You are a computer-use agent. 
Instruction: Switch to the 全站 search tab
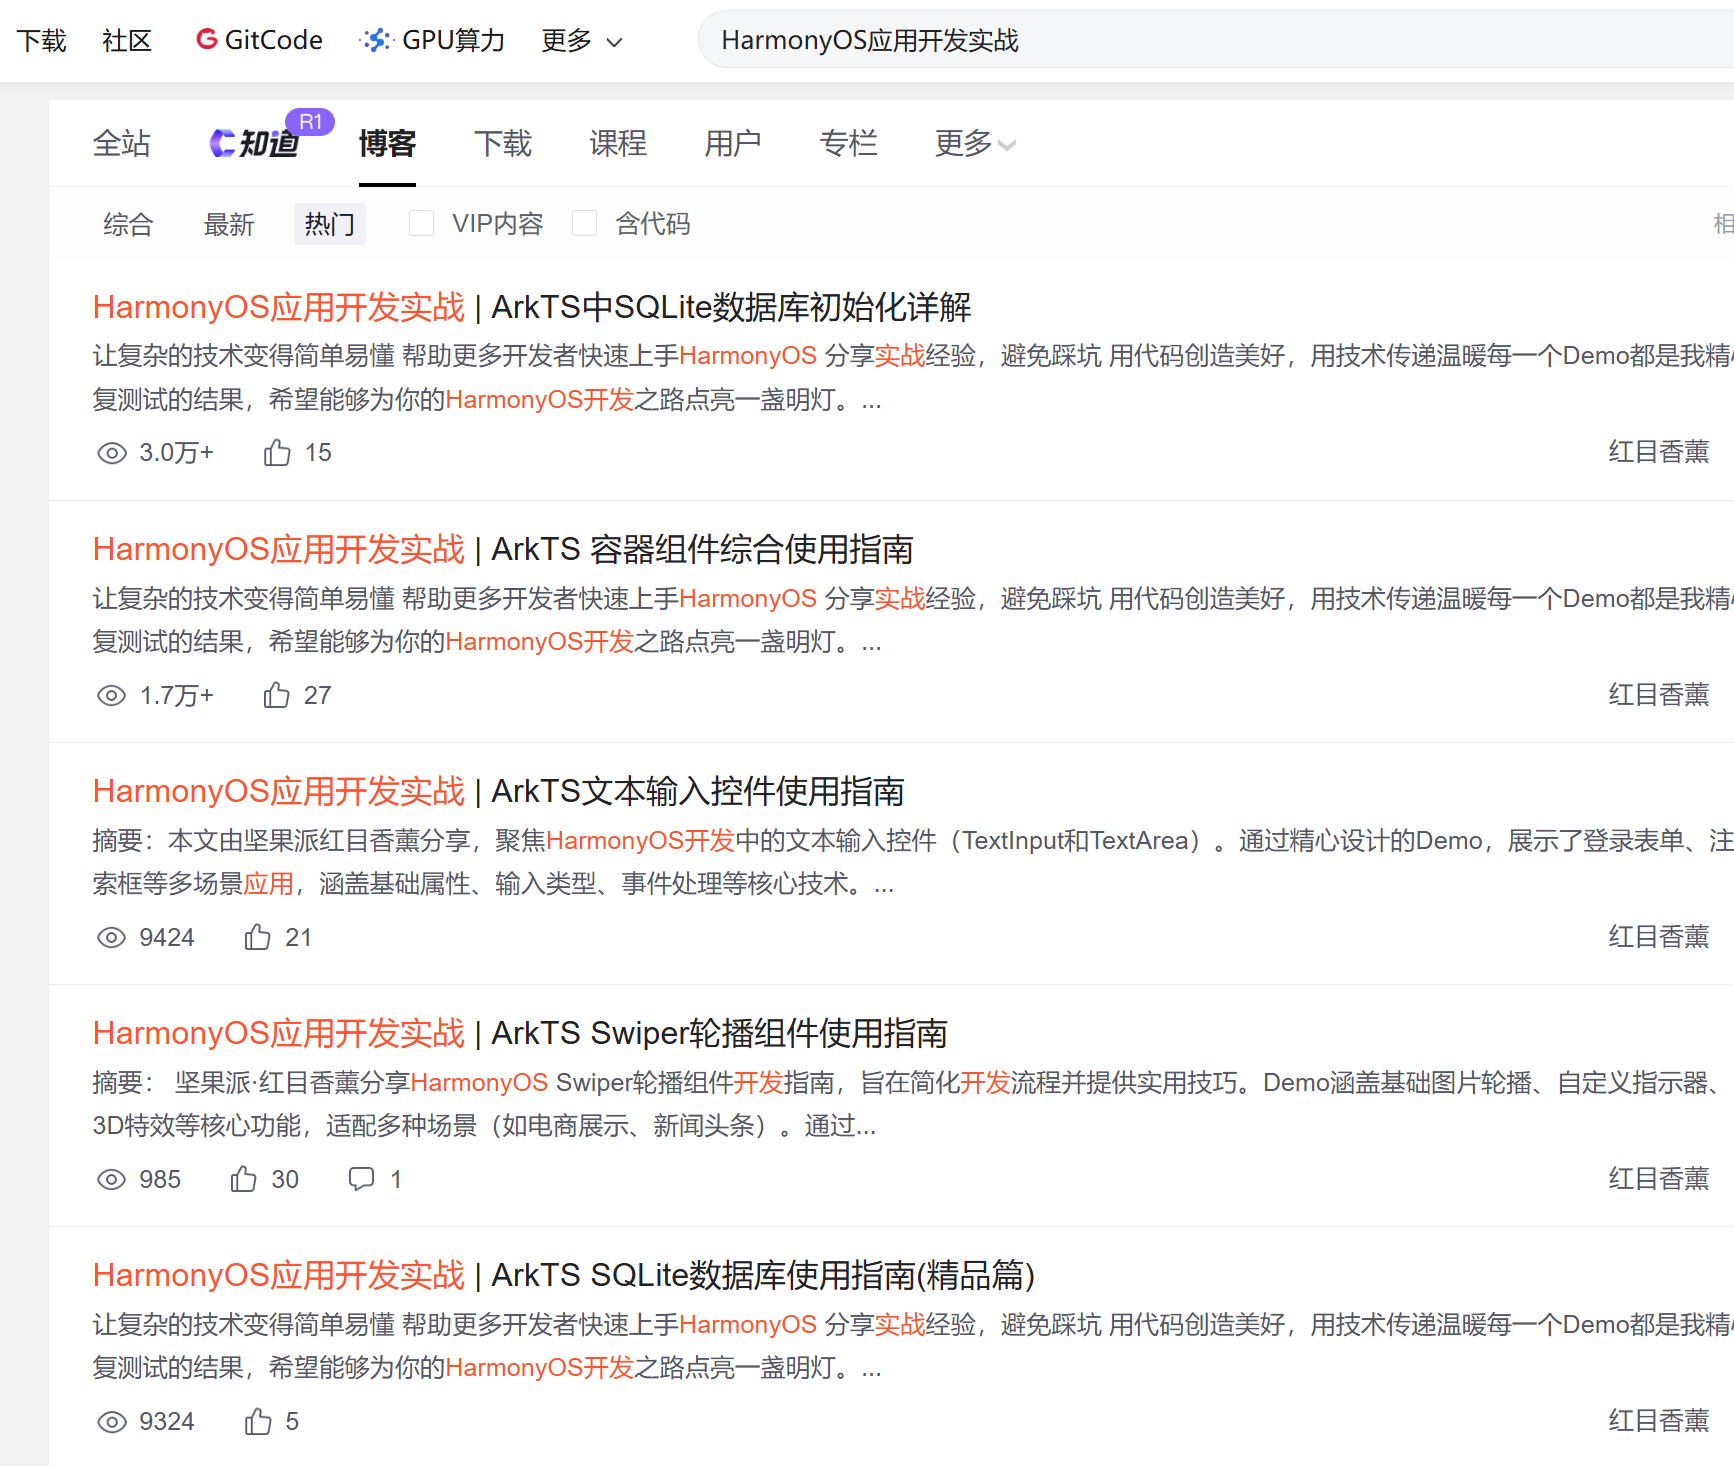pos(121,144)
